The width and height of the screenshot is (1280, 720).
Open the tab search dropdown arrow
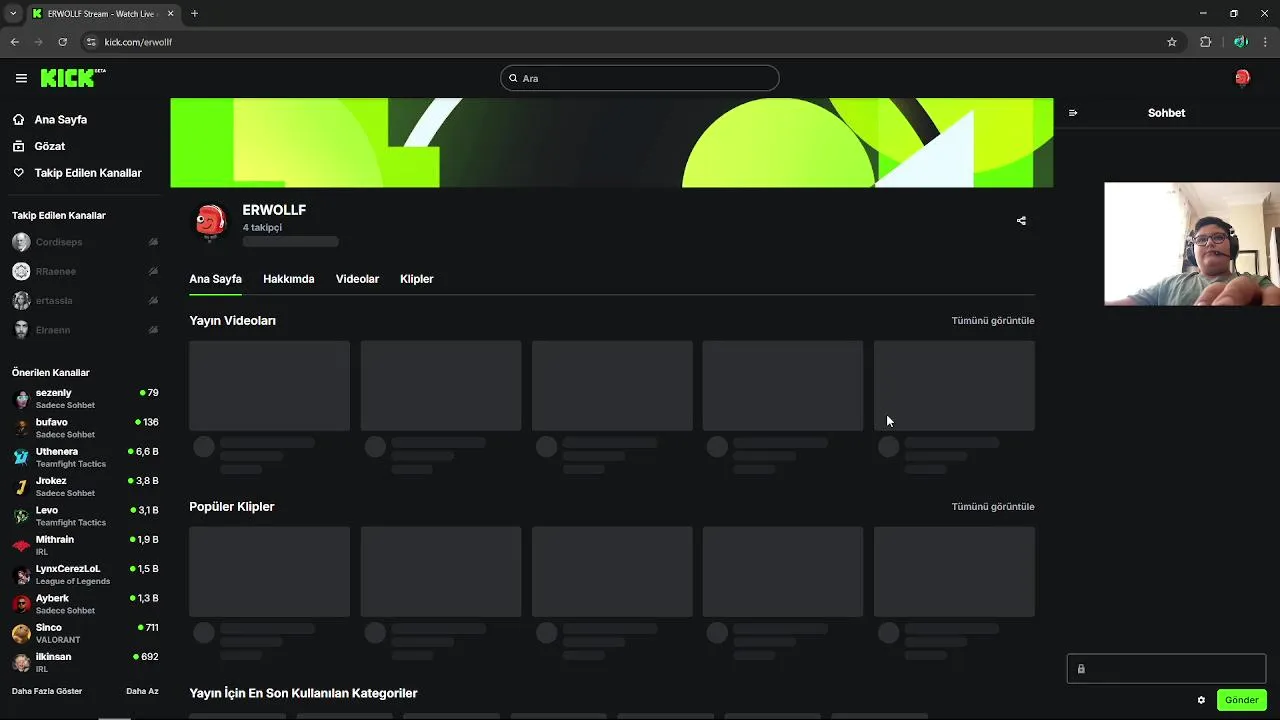13,14
